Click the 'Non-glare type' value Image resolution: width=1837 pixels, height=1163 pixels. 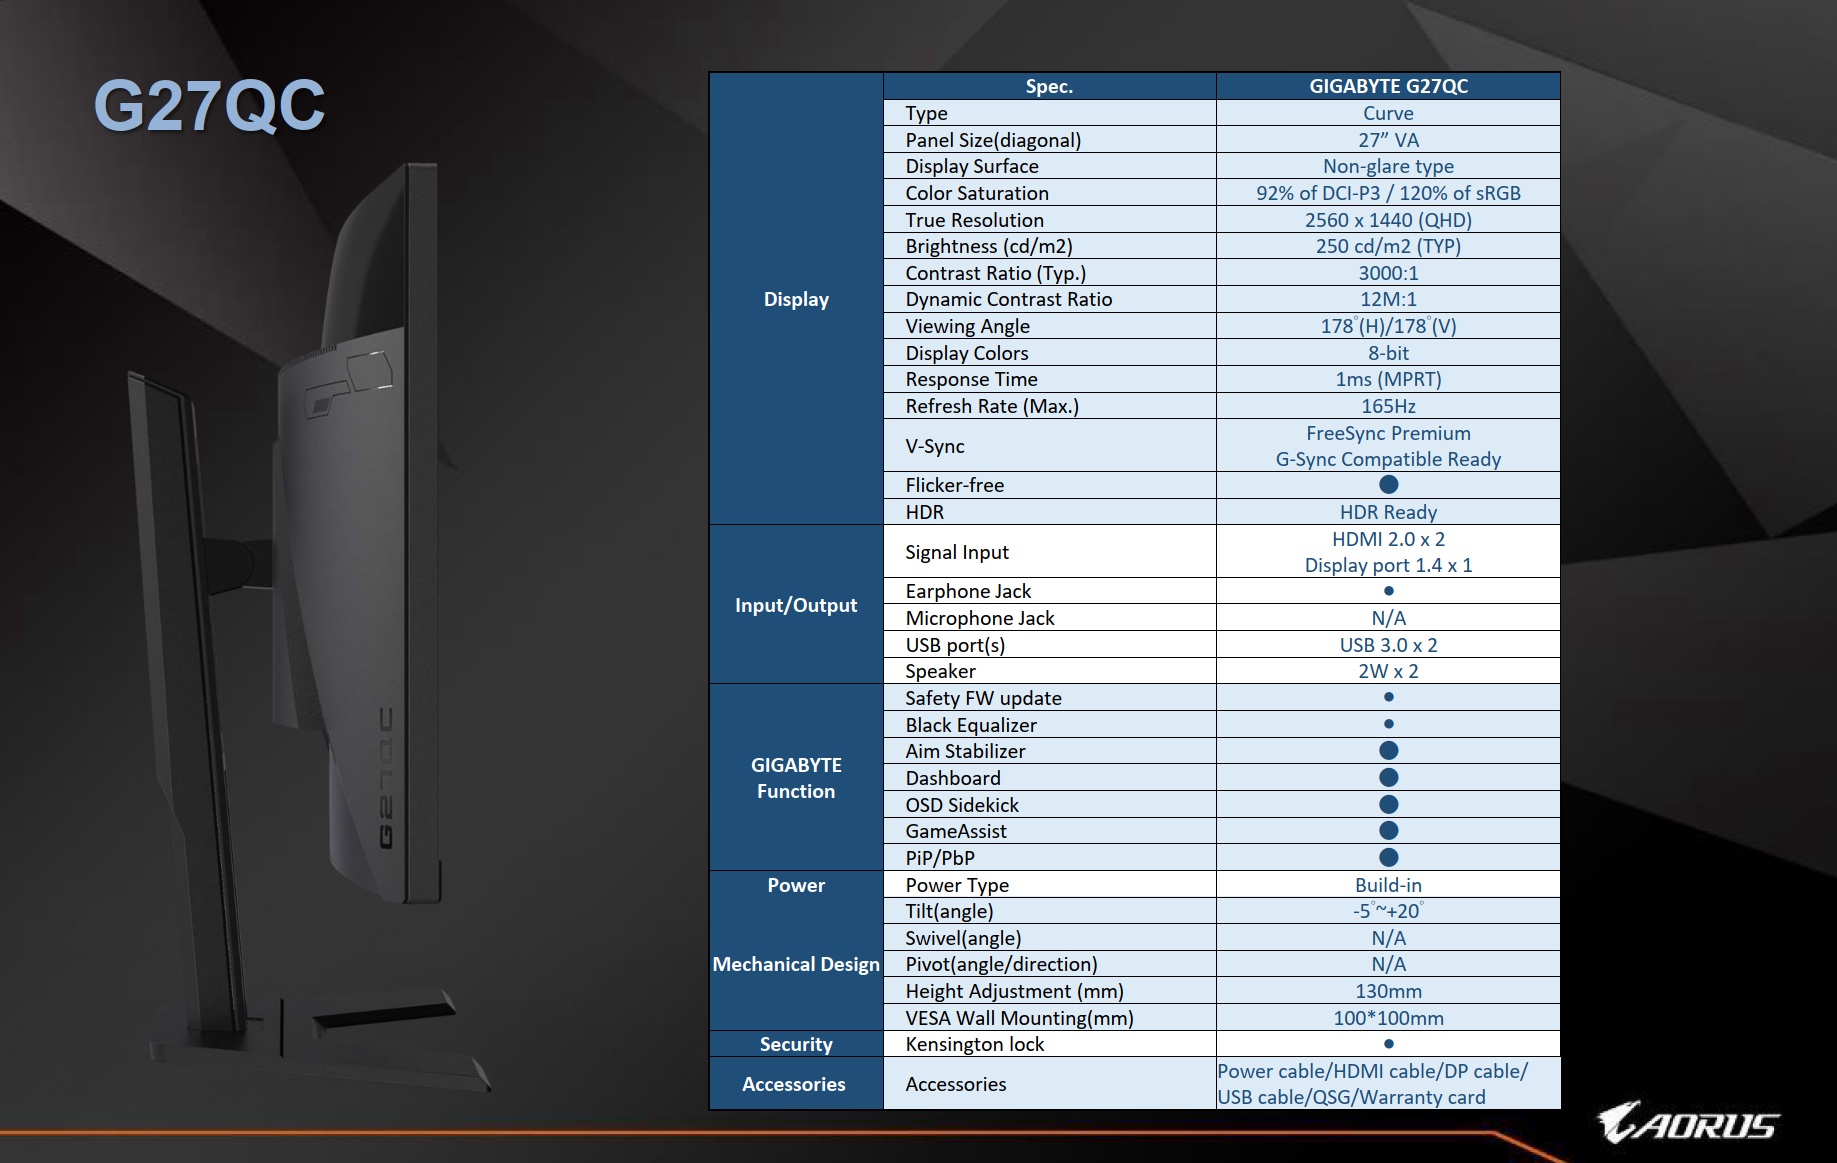click(1388, 166)
